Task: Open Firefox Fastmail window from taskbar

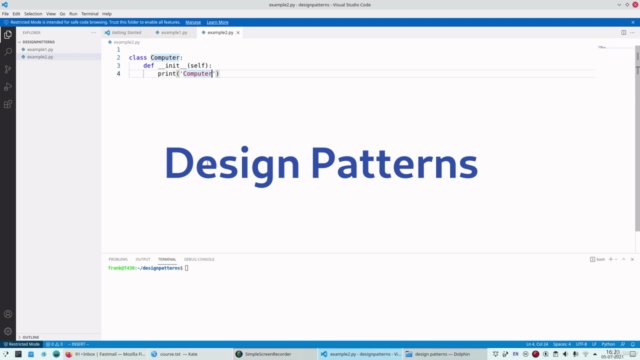Action: point(105,354)
